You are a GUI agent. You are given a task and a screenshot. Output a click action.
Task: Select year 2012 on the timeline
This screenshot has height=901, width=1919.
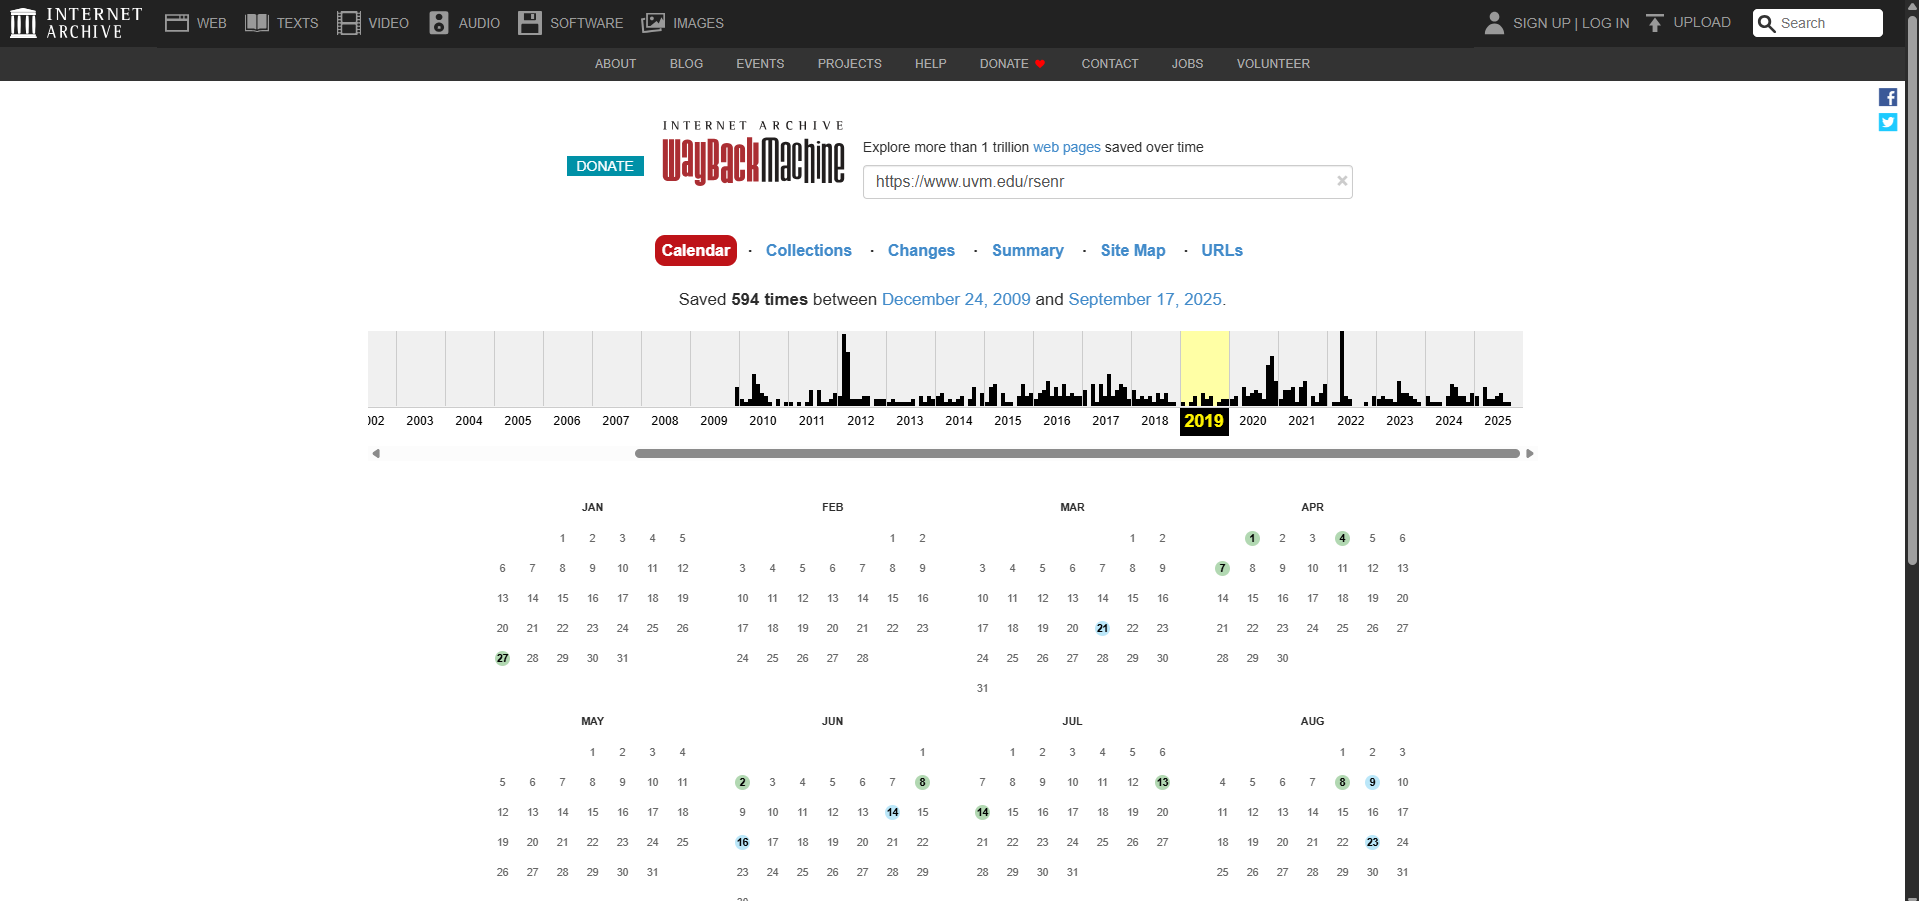coord(861,421)
